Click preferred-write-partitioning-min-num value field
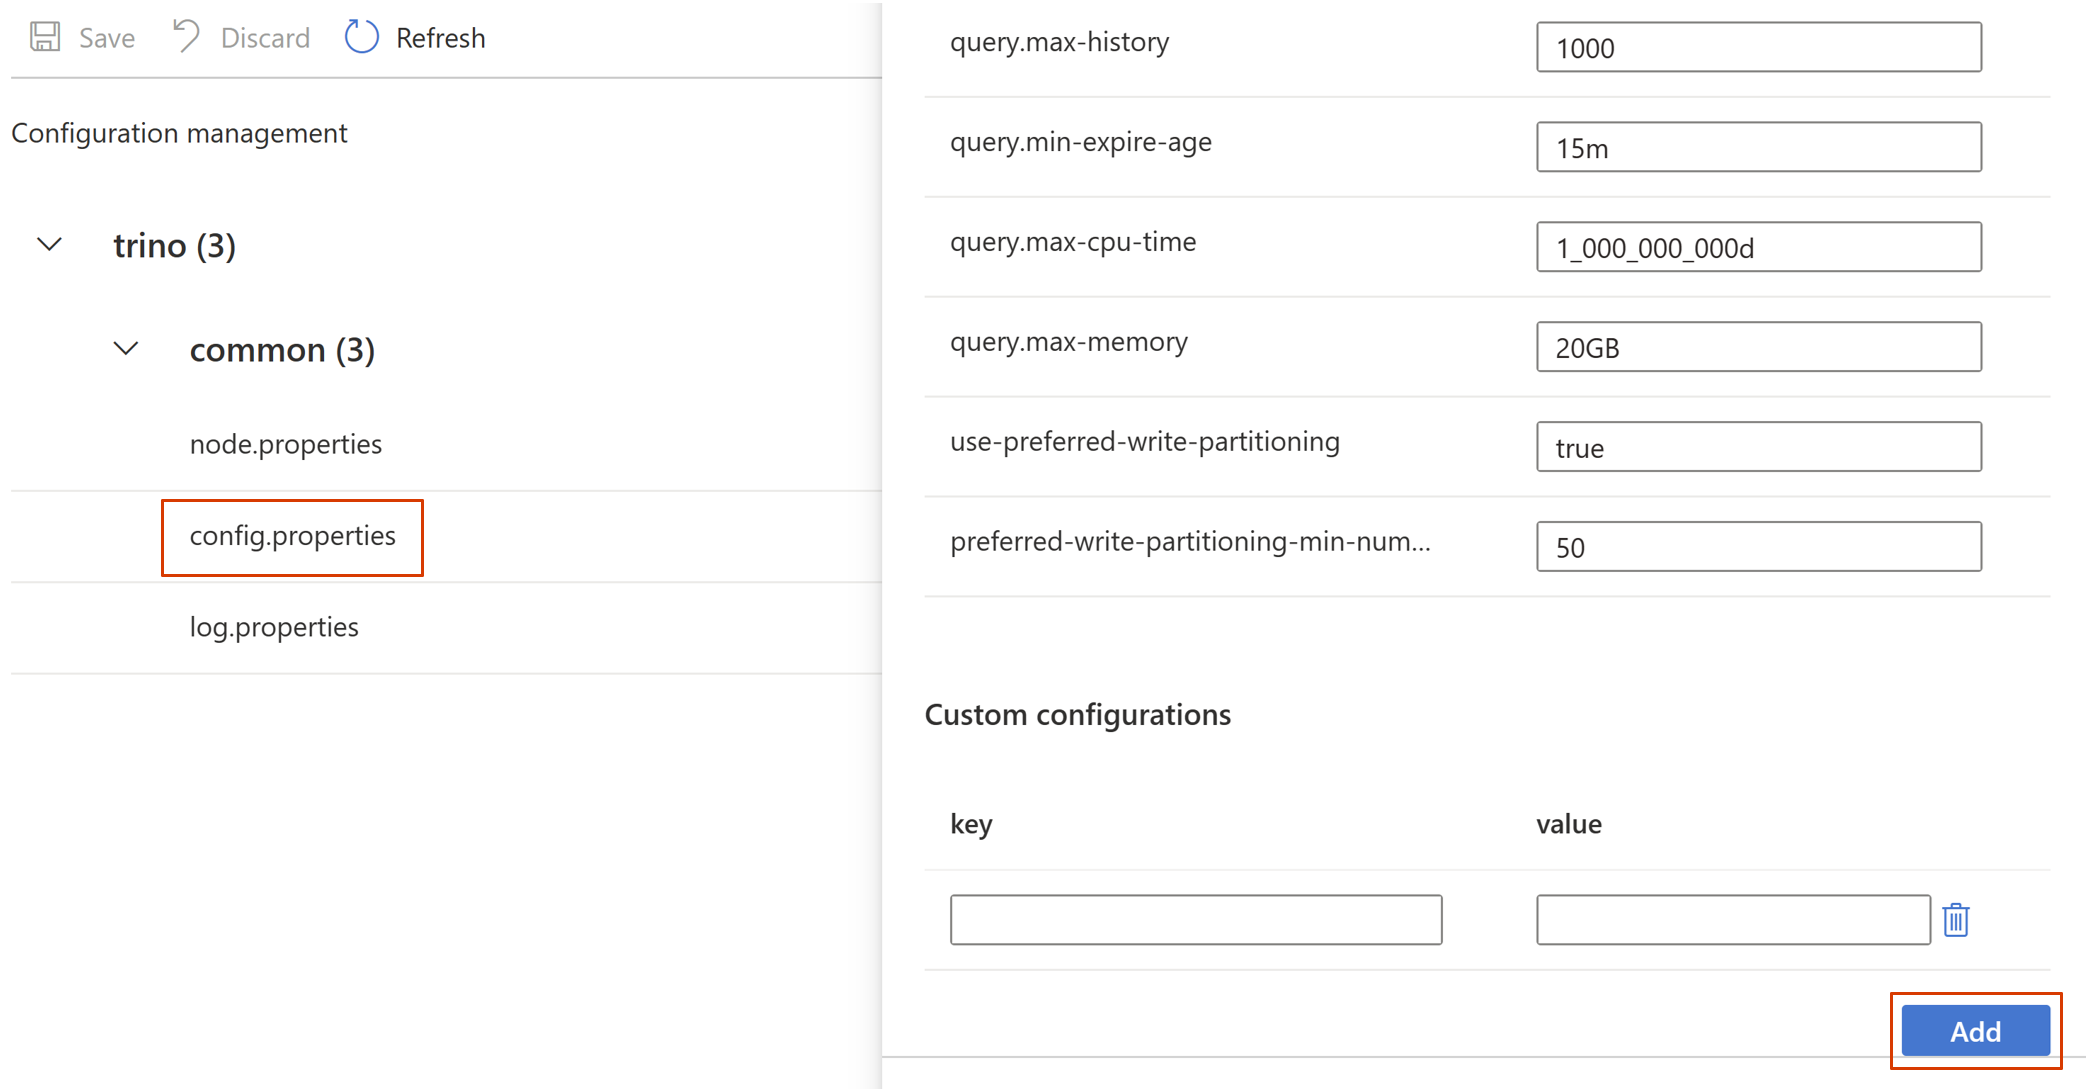Image resolution: width=2094 pixels, height=1089 pixels. 1757,544
